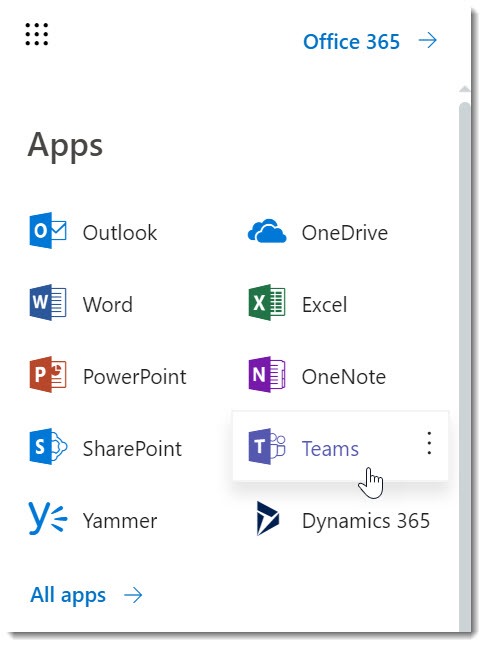Open the Dynamics 365 icon

(267, 518)
